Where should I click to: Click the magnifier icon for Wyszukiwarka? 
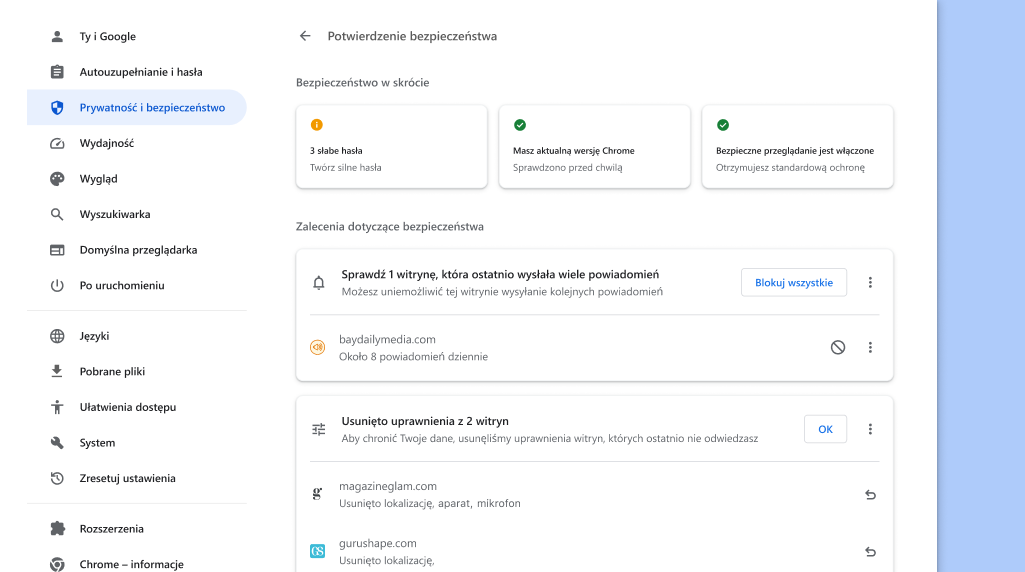57,214
